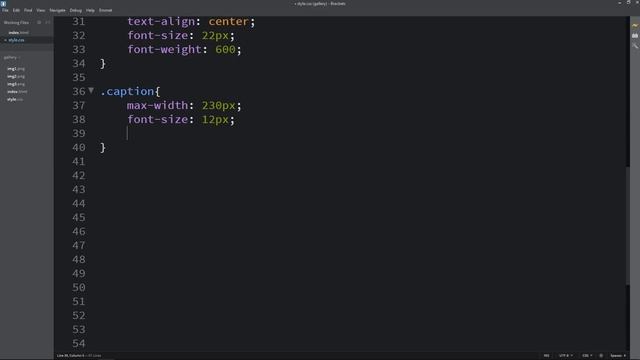Open the File menu

point(5,10)
